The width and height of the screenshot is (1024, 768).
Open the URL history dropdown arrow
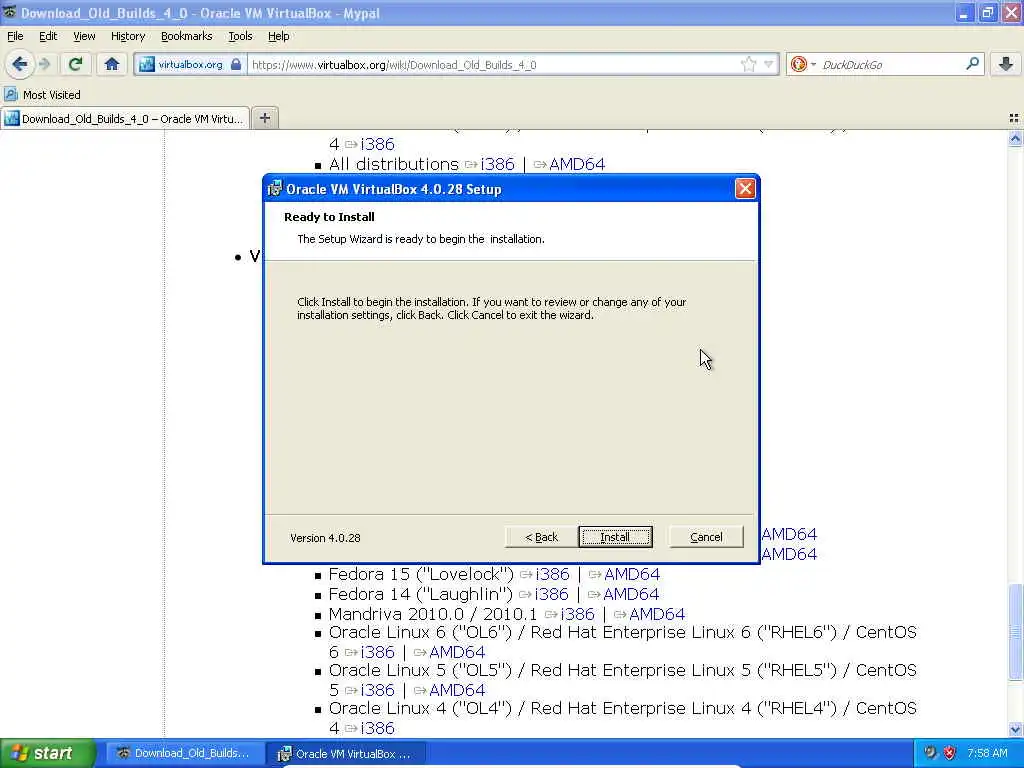[x=769, y=64]
